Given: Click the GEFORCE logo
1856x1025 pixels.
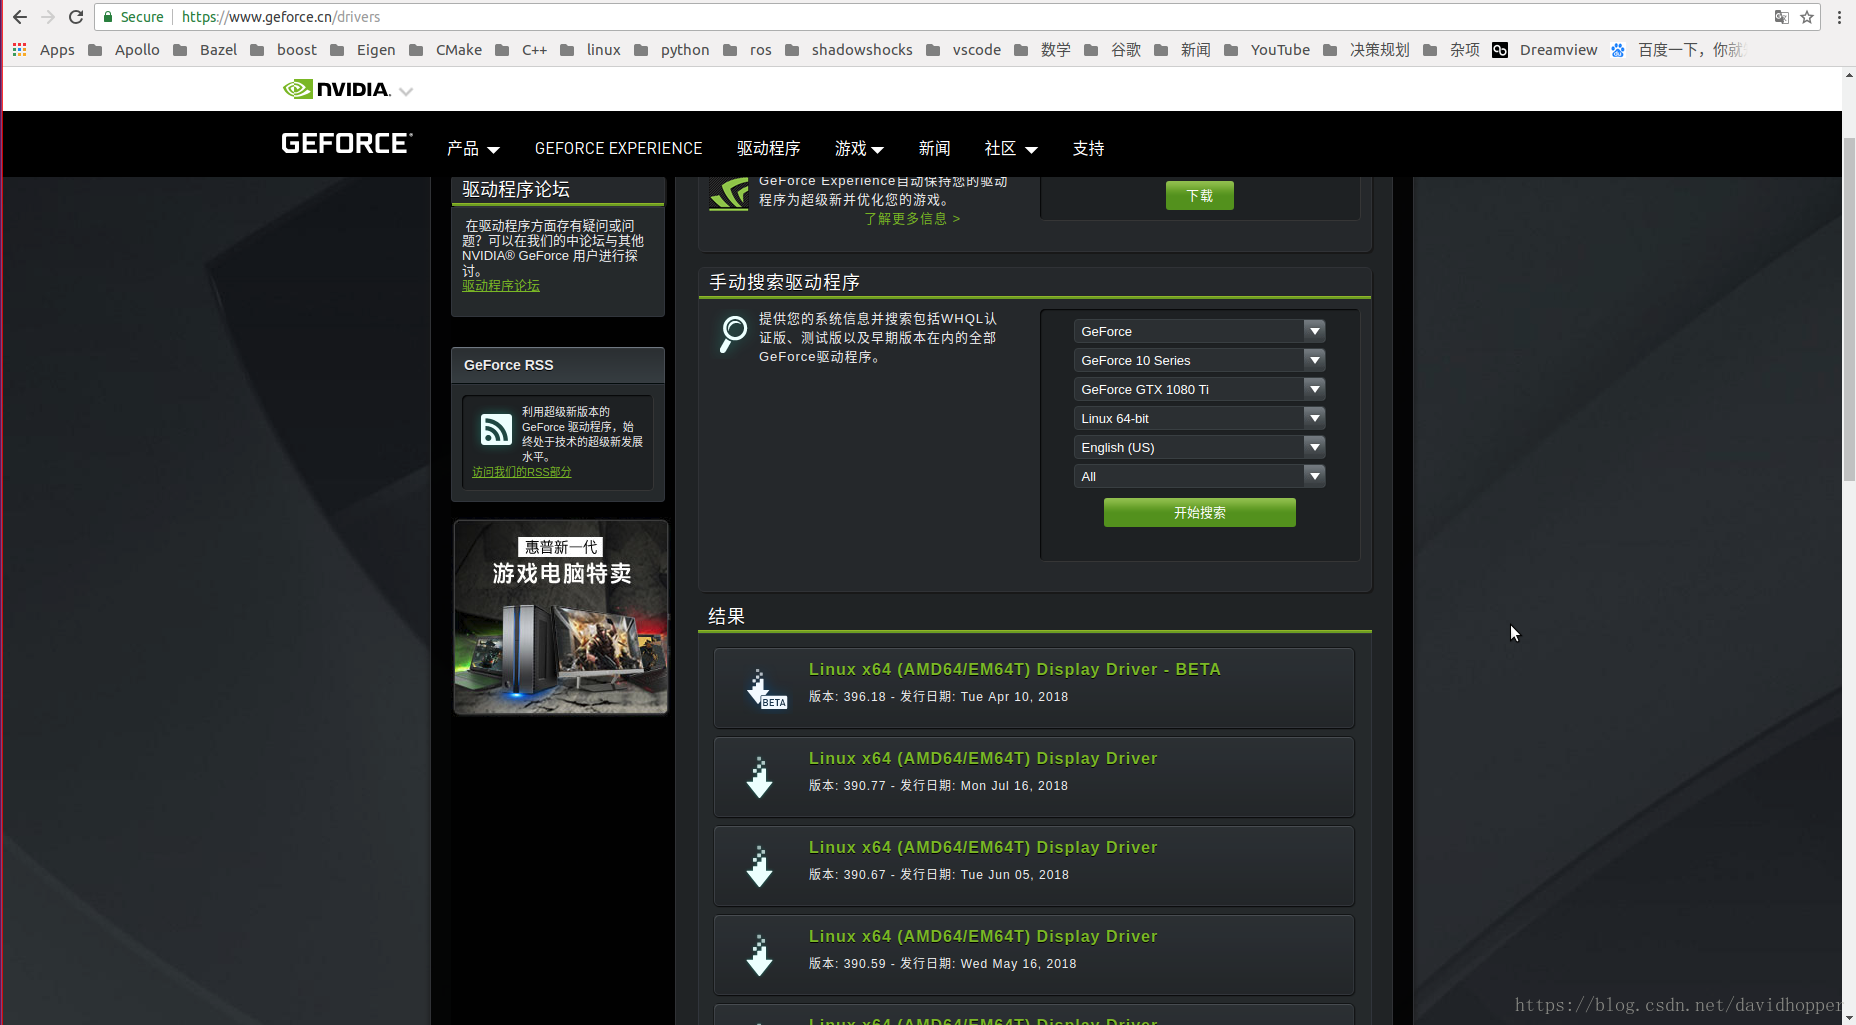Looking at the screenshot, I should [x=346, y=144].
